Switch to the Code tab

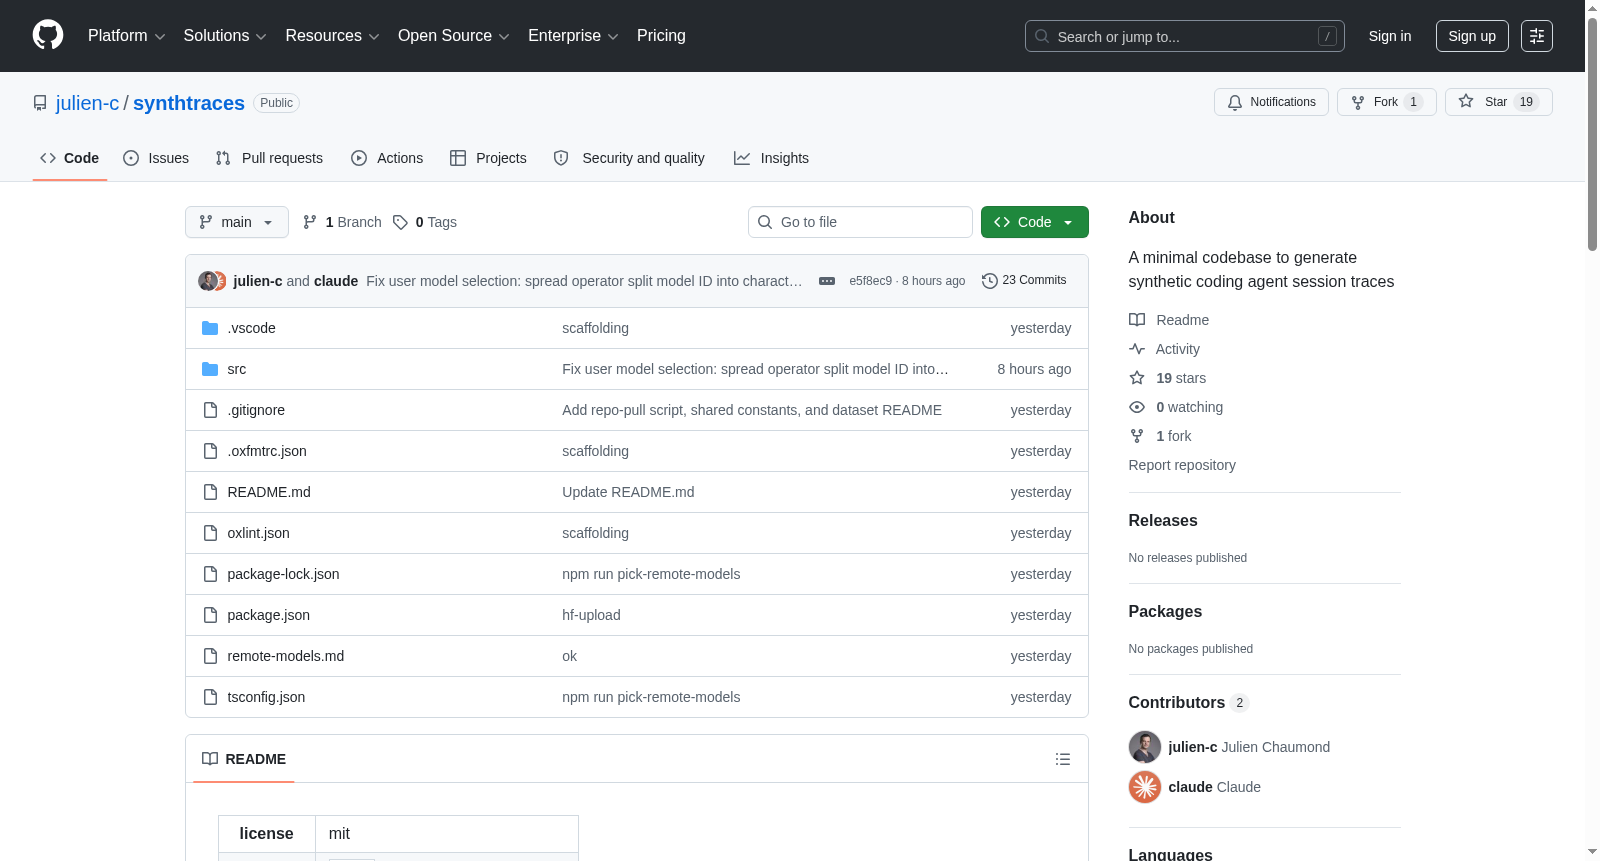tap(70, 158)
